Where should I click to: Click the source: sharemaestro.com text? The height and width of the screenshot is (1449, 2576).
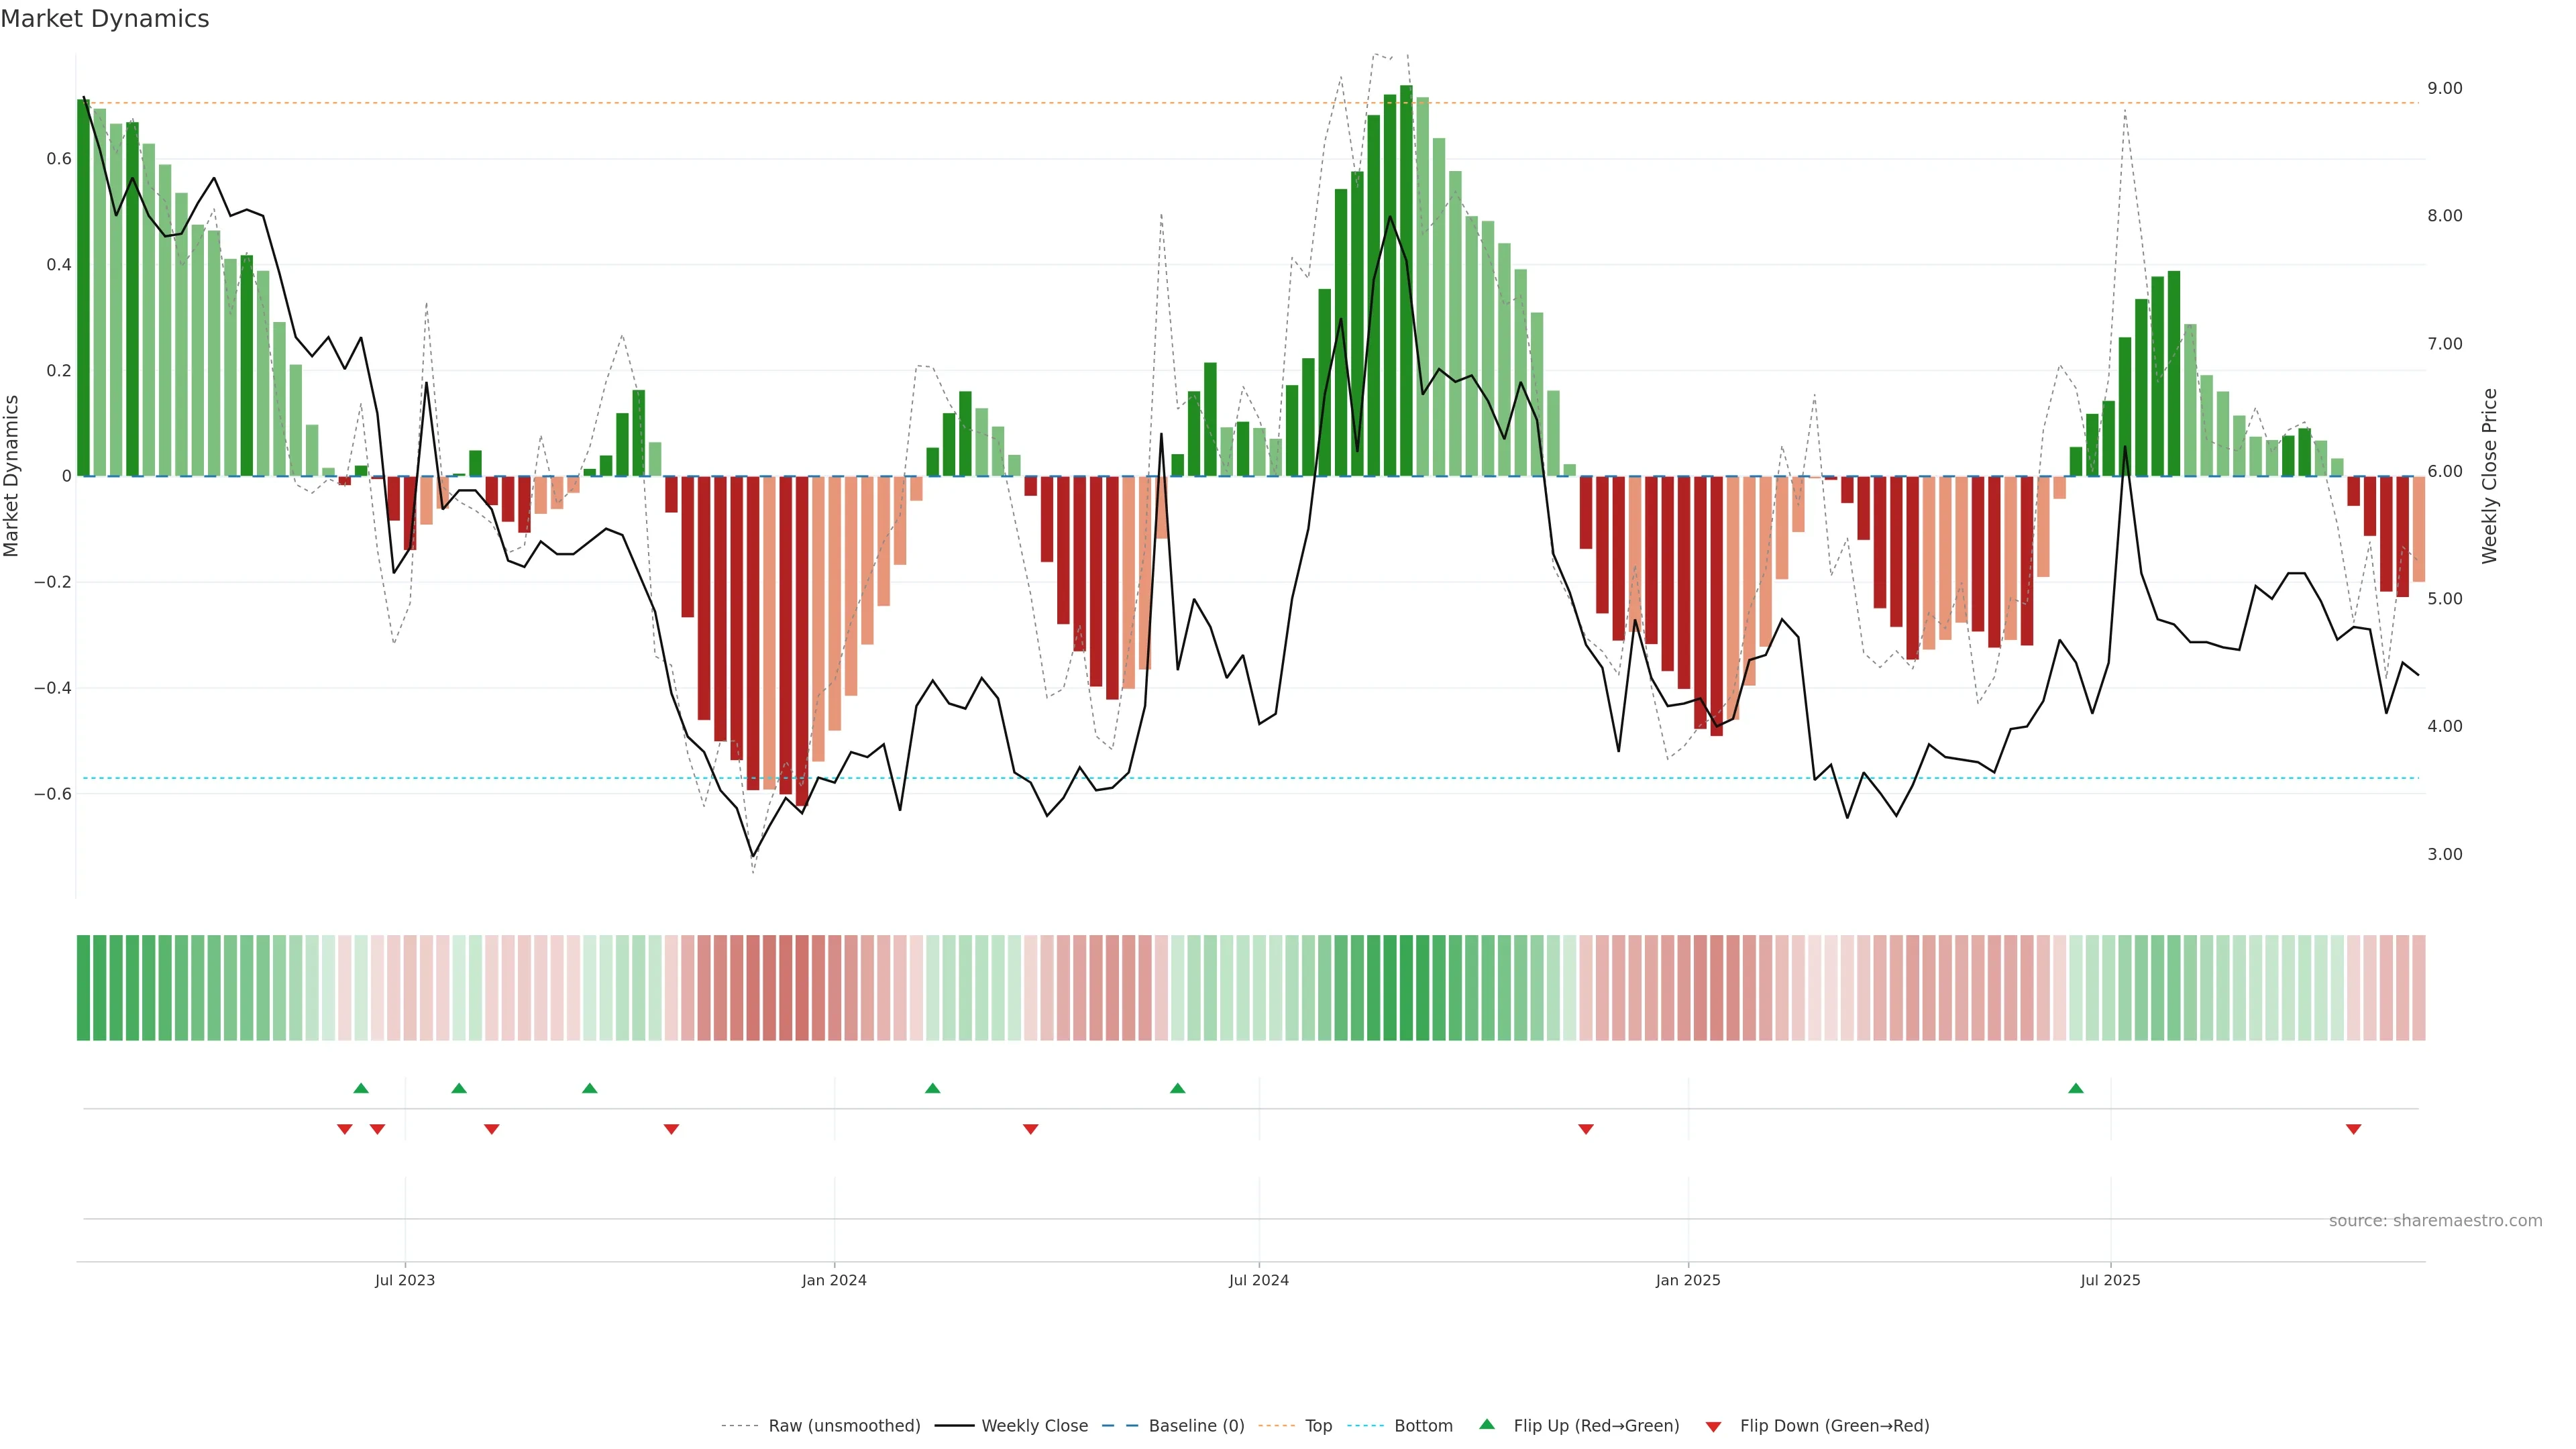(2435, 1220)
